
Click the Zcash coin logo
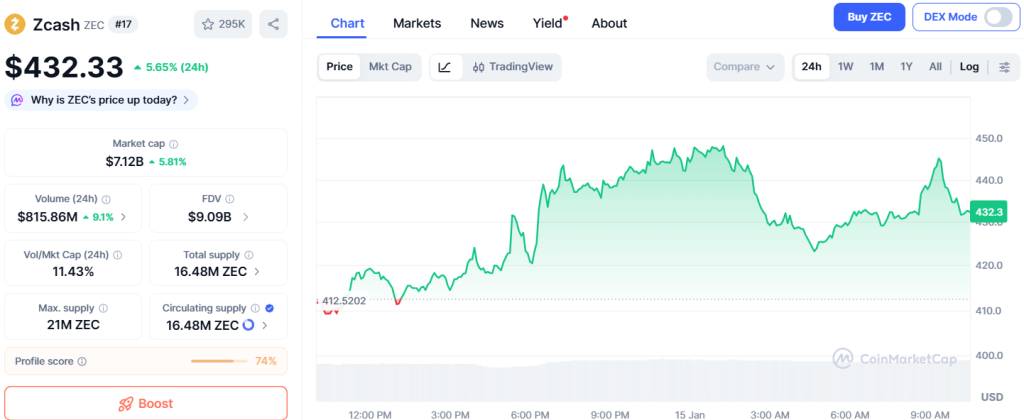[x=16, y=22]
